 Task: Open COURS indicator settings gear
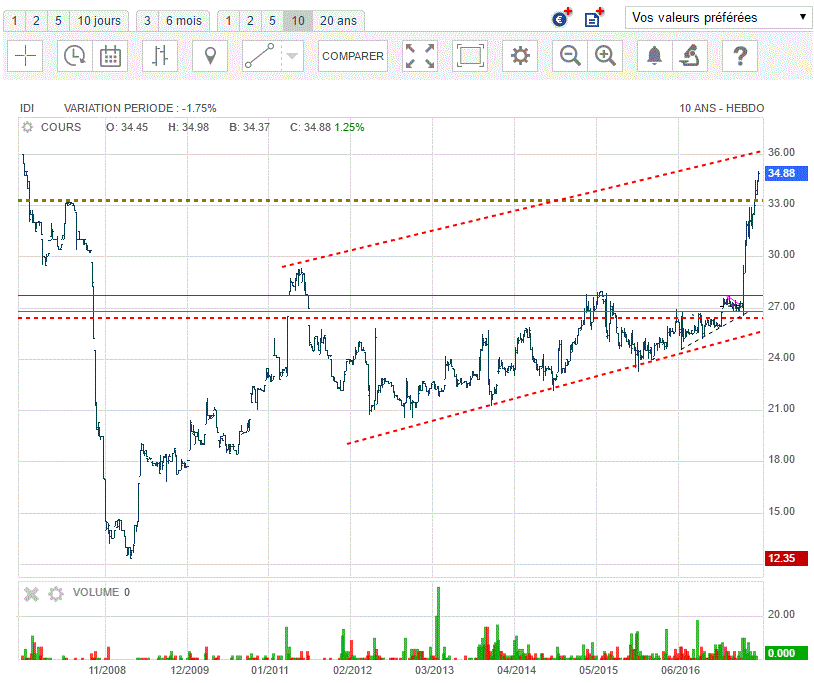pyautogui.click(x=28, y=127)
